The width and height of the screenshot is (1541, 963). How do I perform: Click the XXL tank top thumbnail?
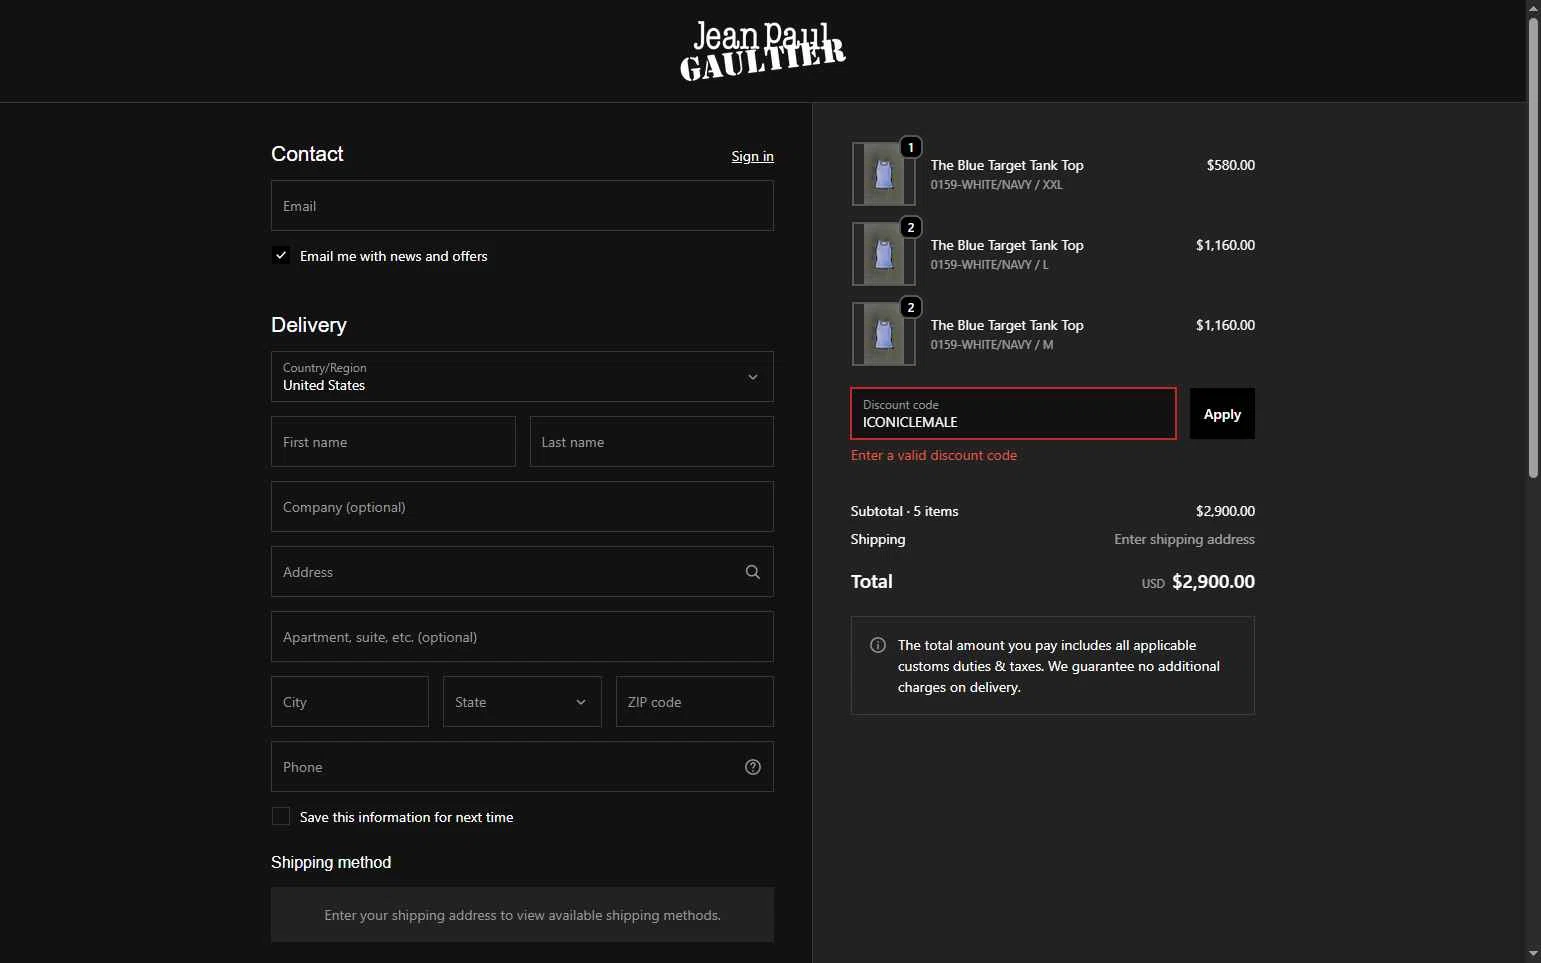pos(884,174)
